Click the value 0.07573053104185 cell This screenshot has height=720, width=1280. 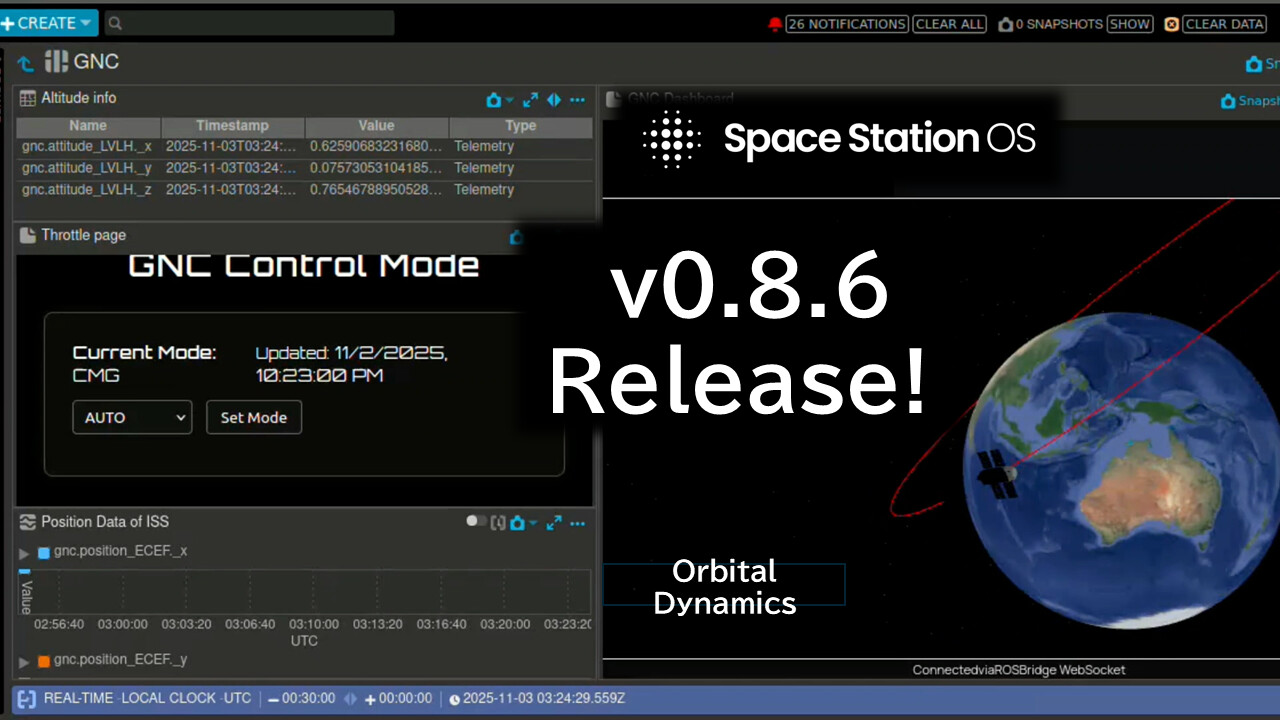coord(376,168)
